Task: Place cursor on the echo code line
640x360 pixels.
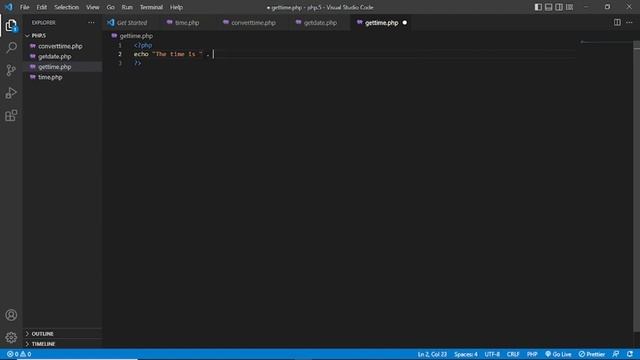Action: click(x=173, y=54)
